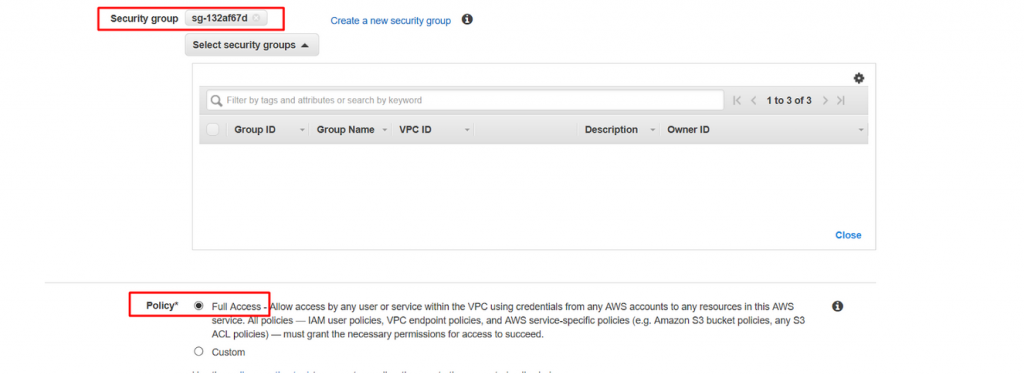This screenshot has width=1024, height=375.
Task: Select the Custom policy option
Action: point(199,351)
